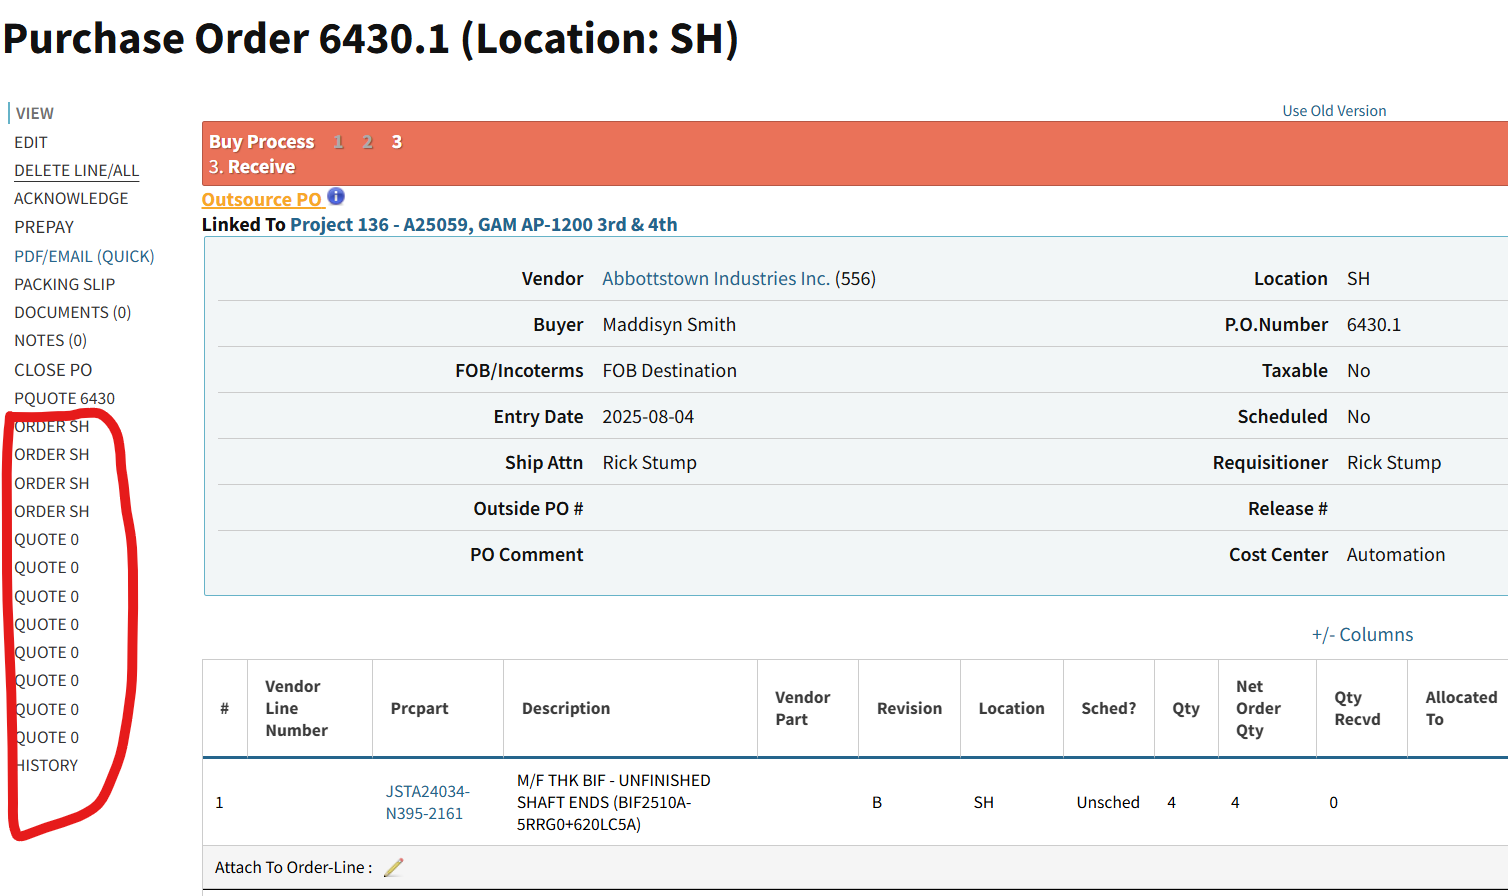
Task: Click the Revision column header
Action: point(909,708)
